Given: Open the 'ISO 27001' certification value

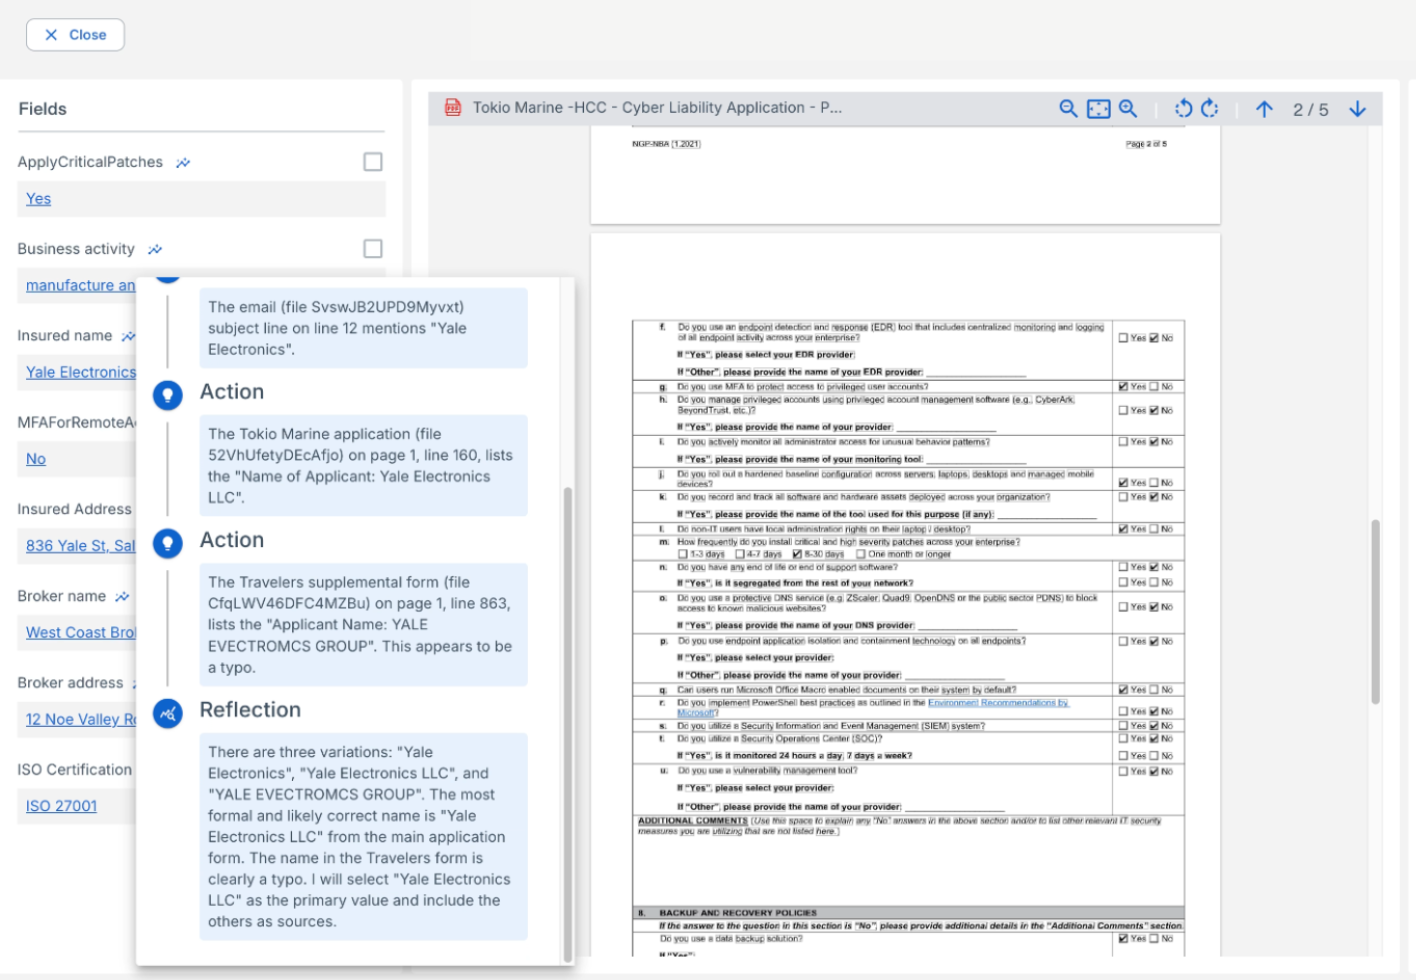Looking at the screenshot, I should [x=61, y=806].
